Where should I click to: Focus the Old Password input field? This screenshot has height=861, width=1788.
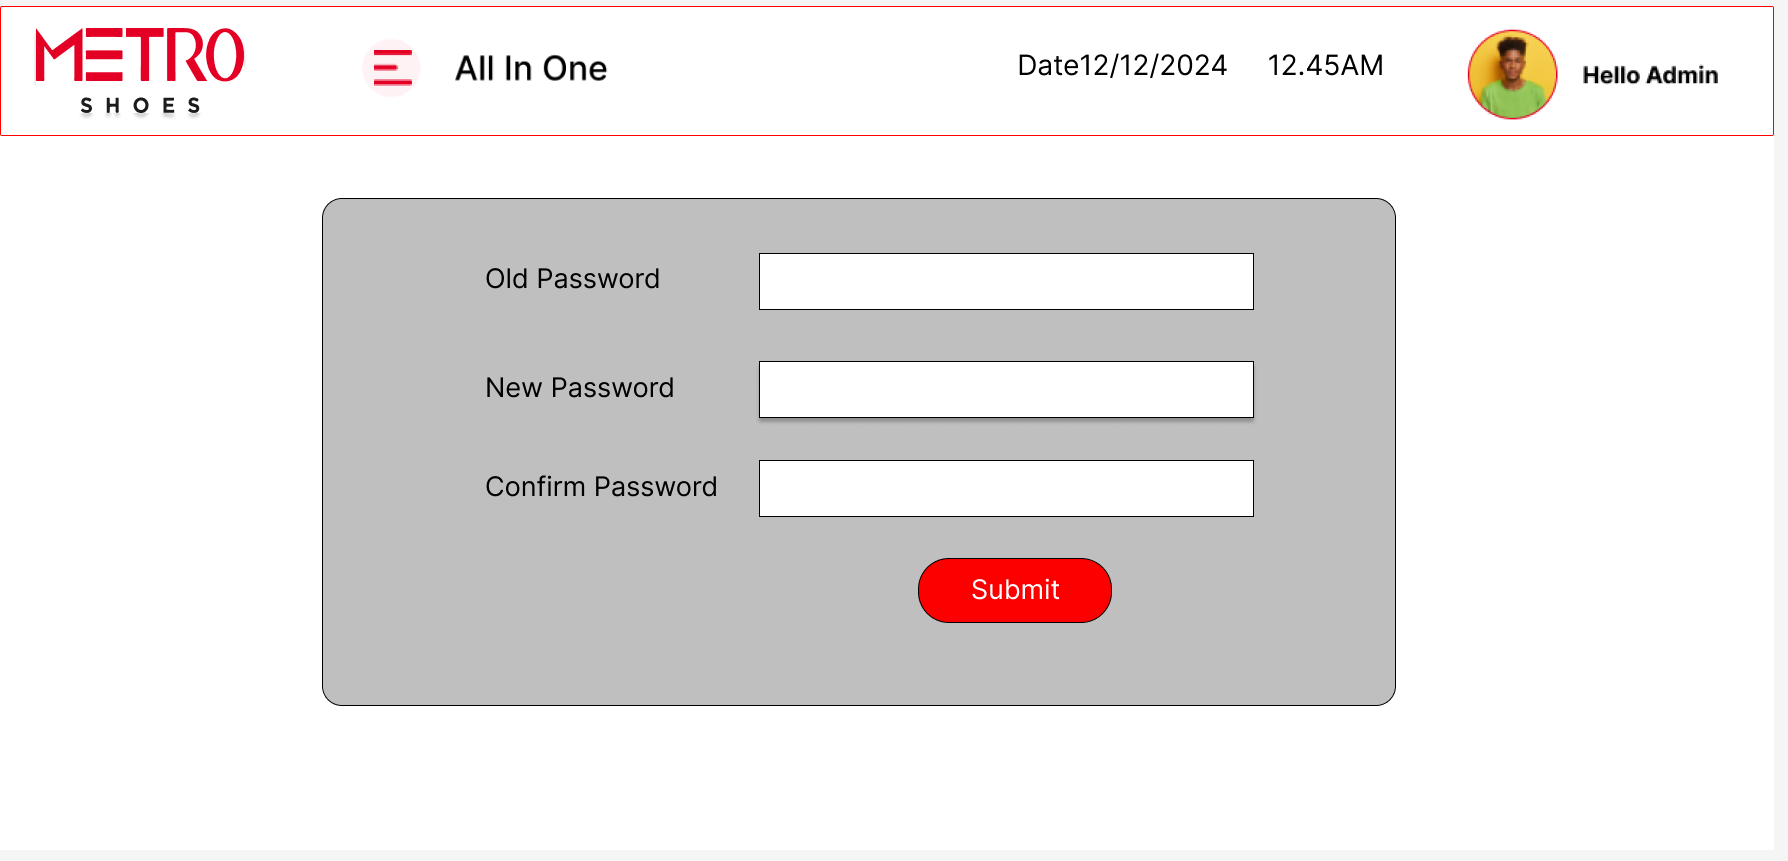1005,282
